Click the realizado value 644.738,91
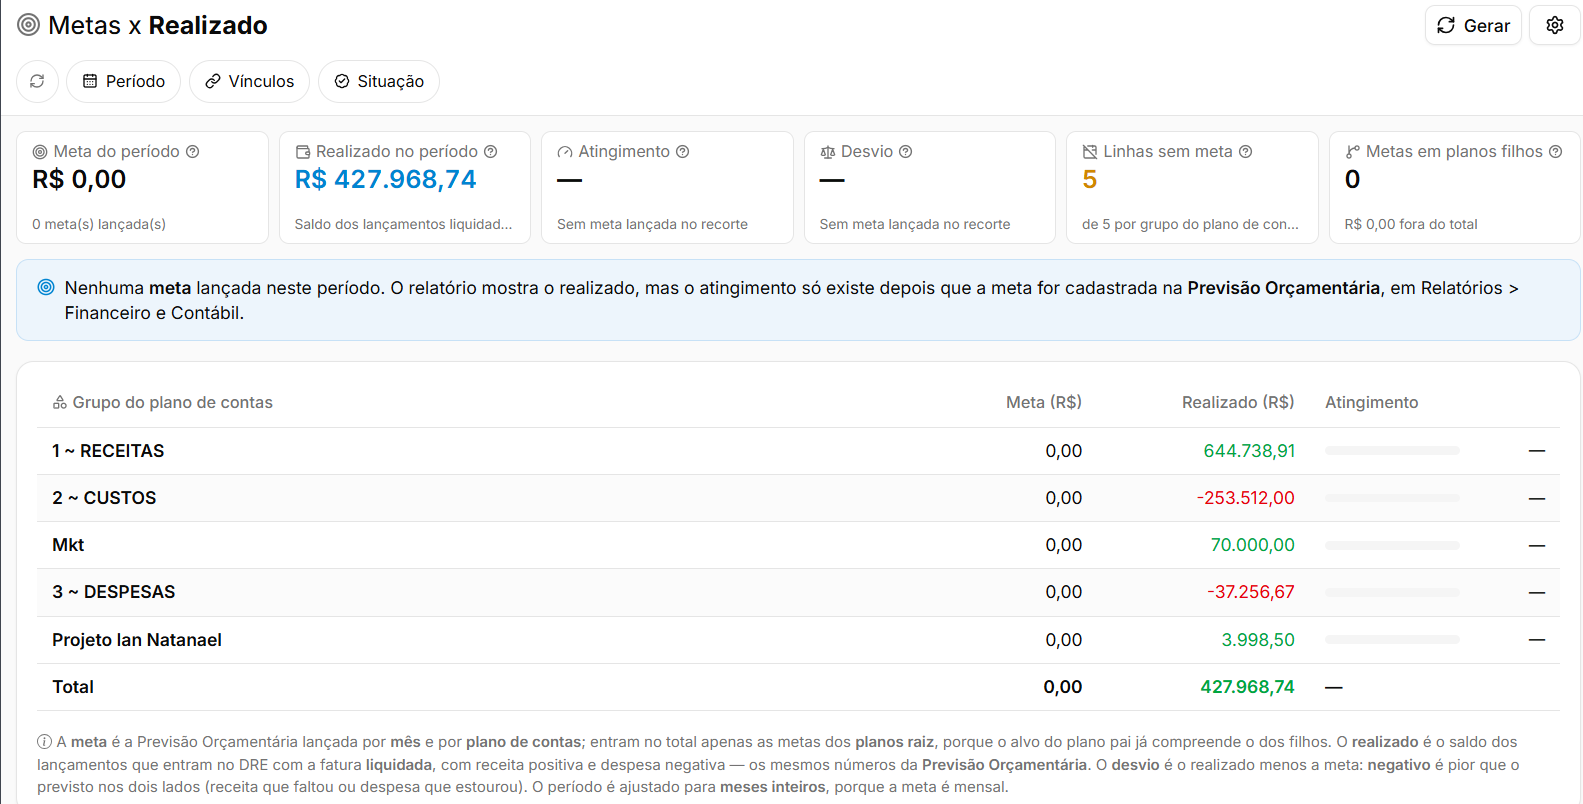1583x804 pixels. (x=1249, y=451)
